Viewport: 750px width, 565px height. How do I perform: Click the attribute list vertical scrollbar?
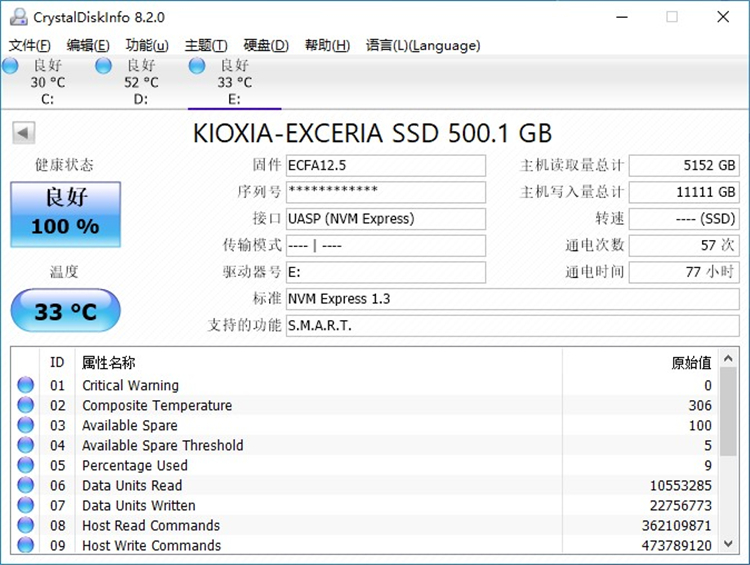pos(730,450)
